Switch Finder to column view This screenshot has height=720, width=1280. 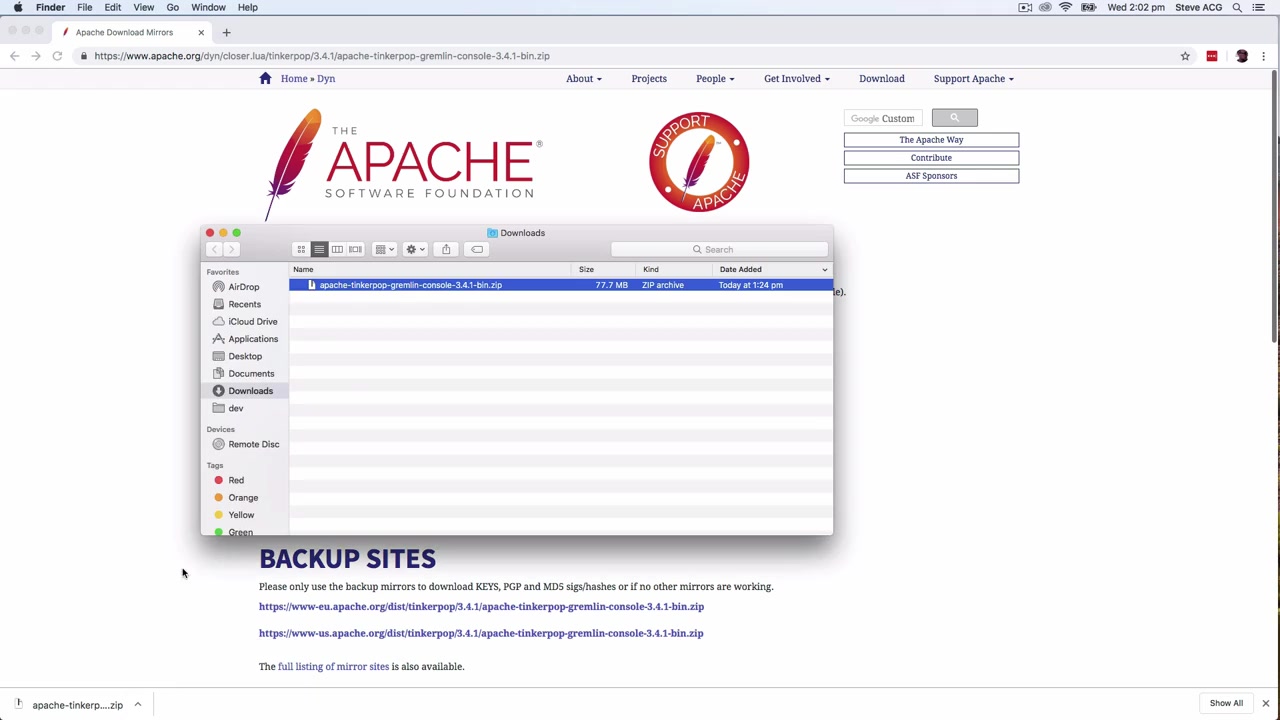click(337, 249)
